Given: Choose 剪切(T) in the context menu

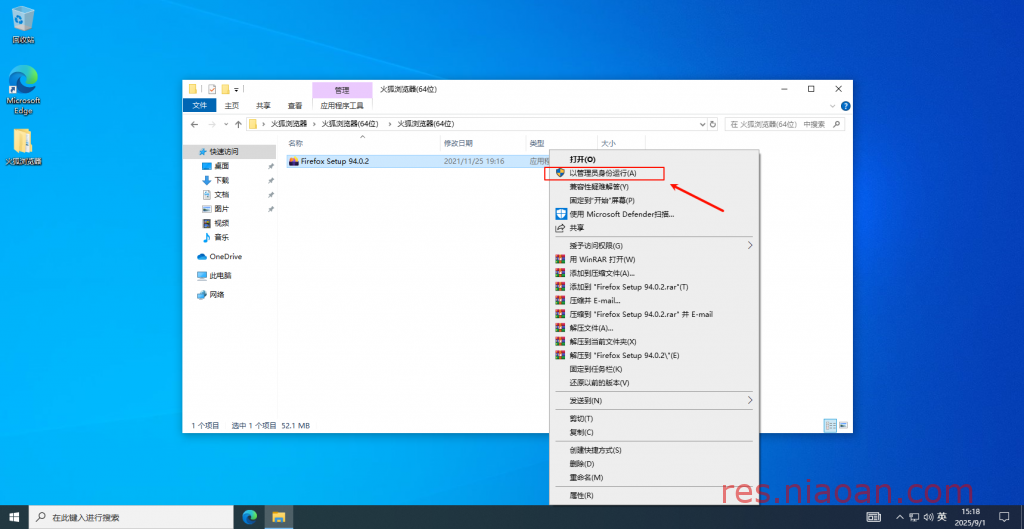Looking at the screenshot, I should (x=654, y=419).
